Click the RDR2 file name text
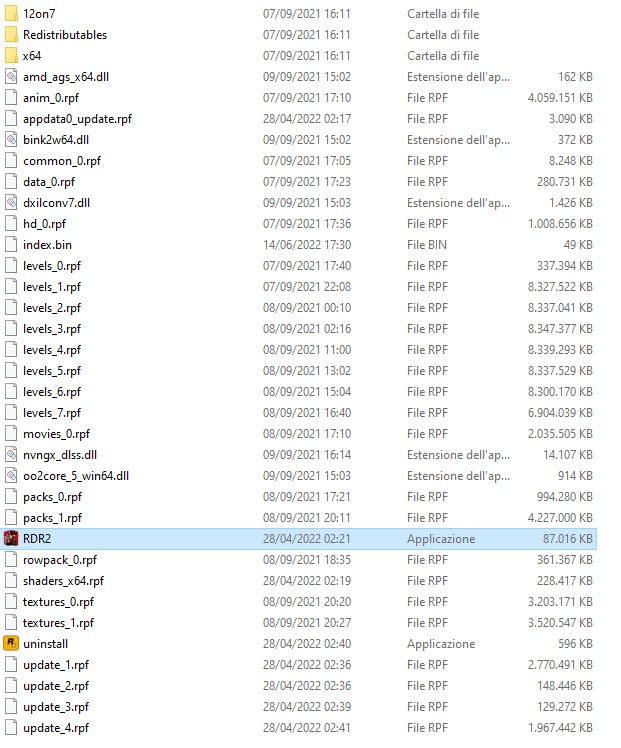Image resolution: width=621 pixels, height=748 pixels. pos(37,538)
